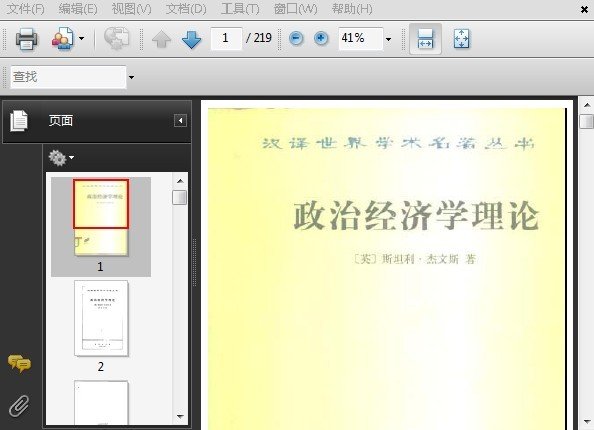Click the 查找 search field
The width and height of the screenshot is (594, 430).
coord(68,77)
